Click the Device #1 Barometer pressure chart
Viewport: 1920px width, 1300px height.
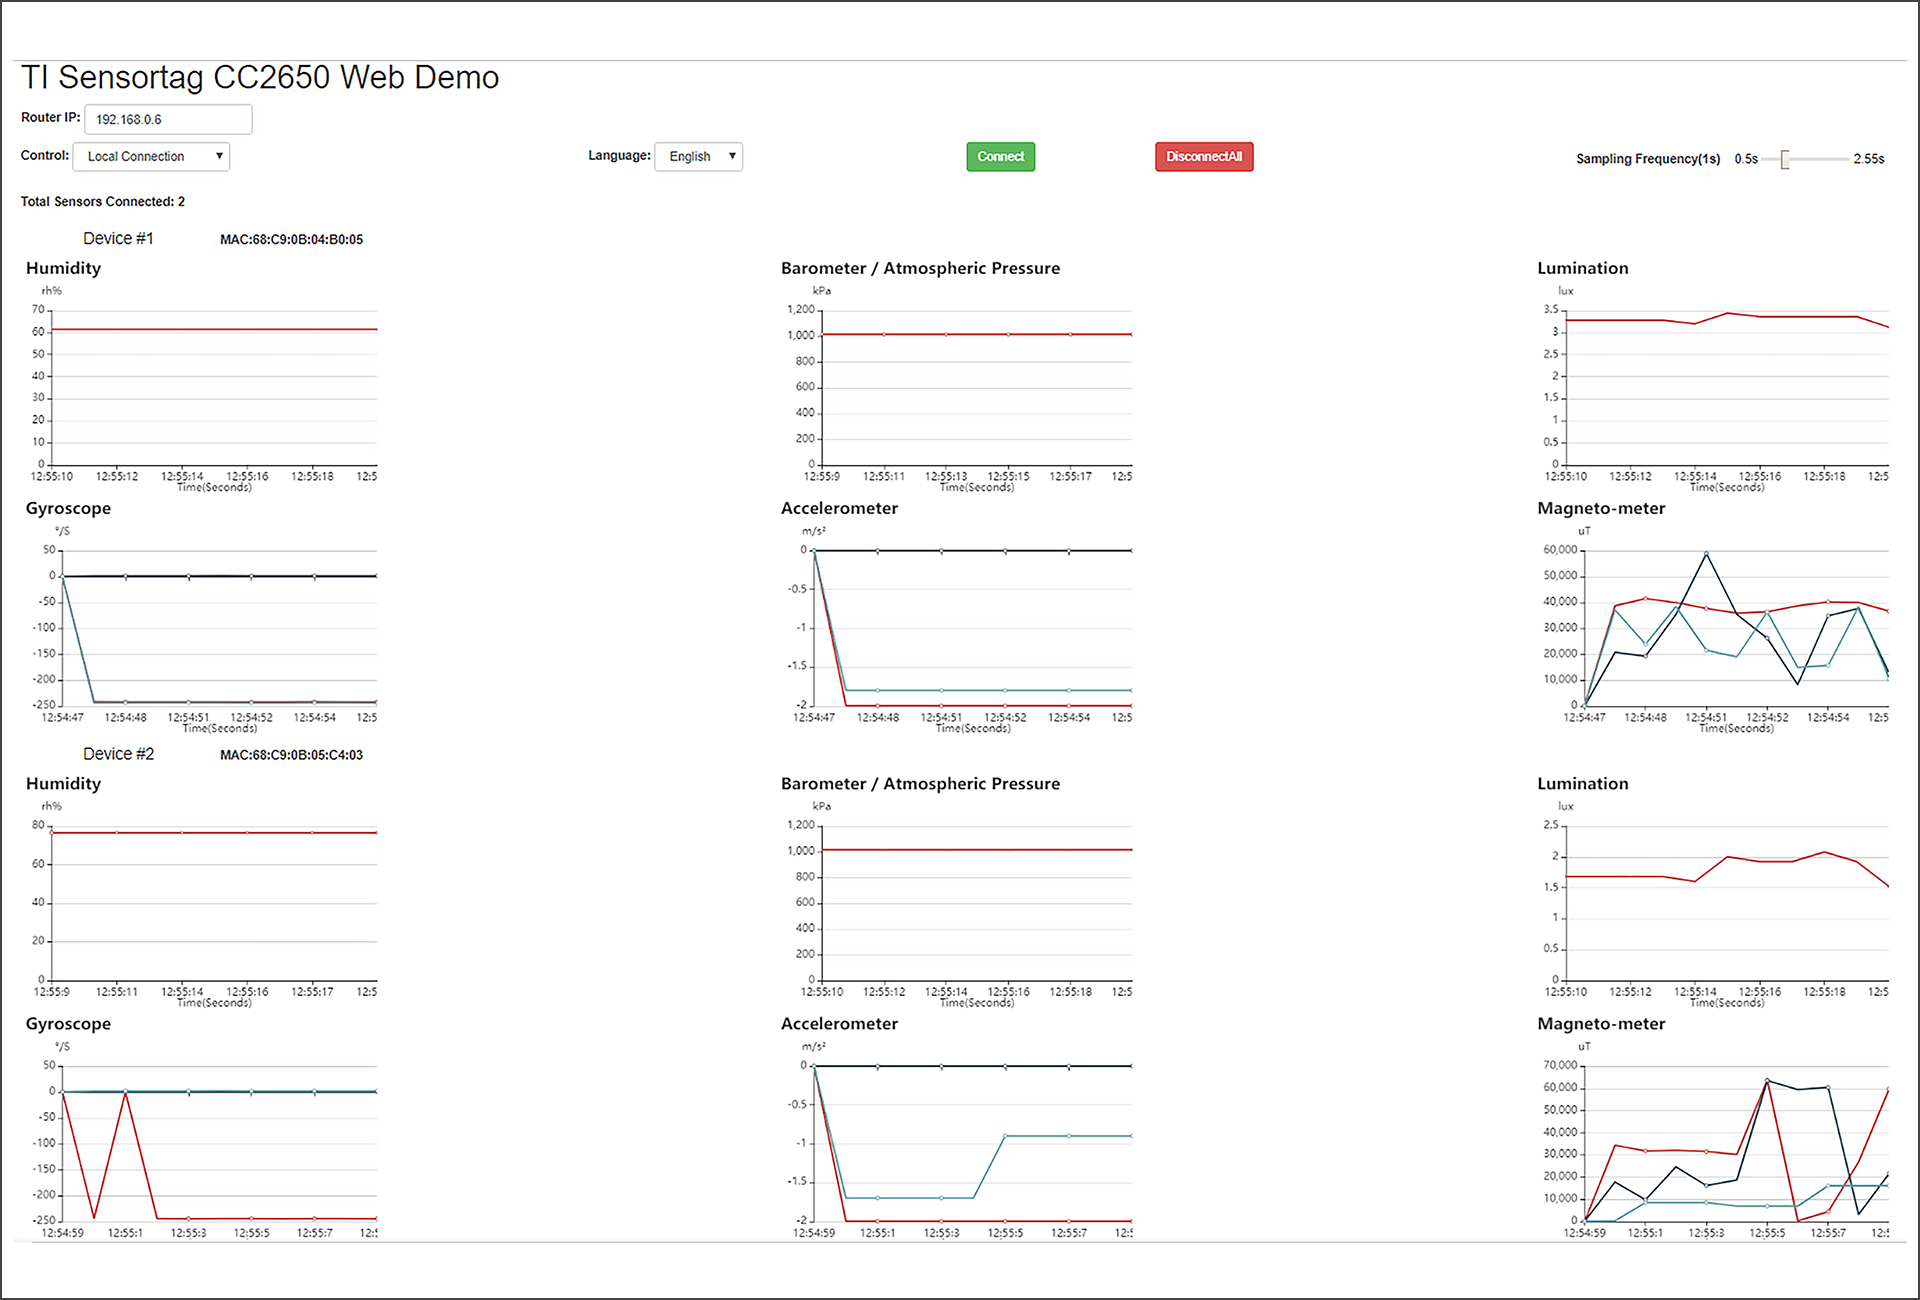(x=958, y=389)
